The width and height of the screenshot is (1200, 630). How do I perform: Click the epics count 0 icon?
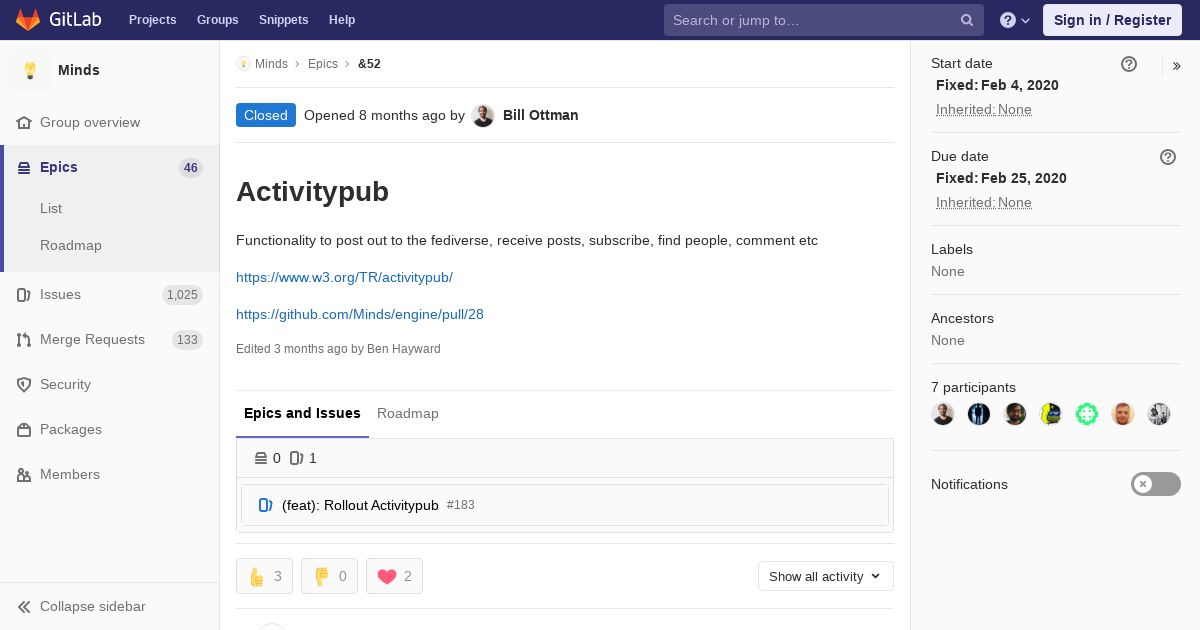tap(261, 458)
